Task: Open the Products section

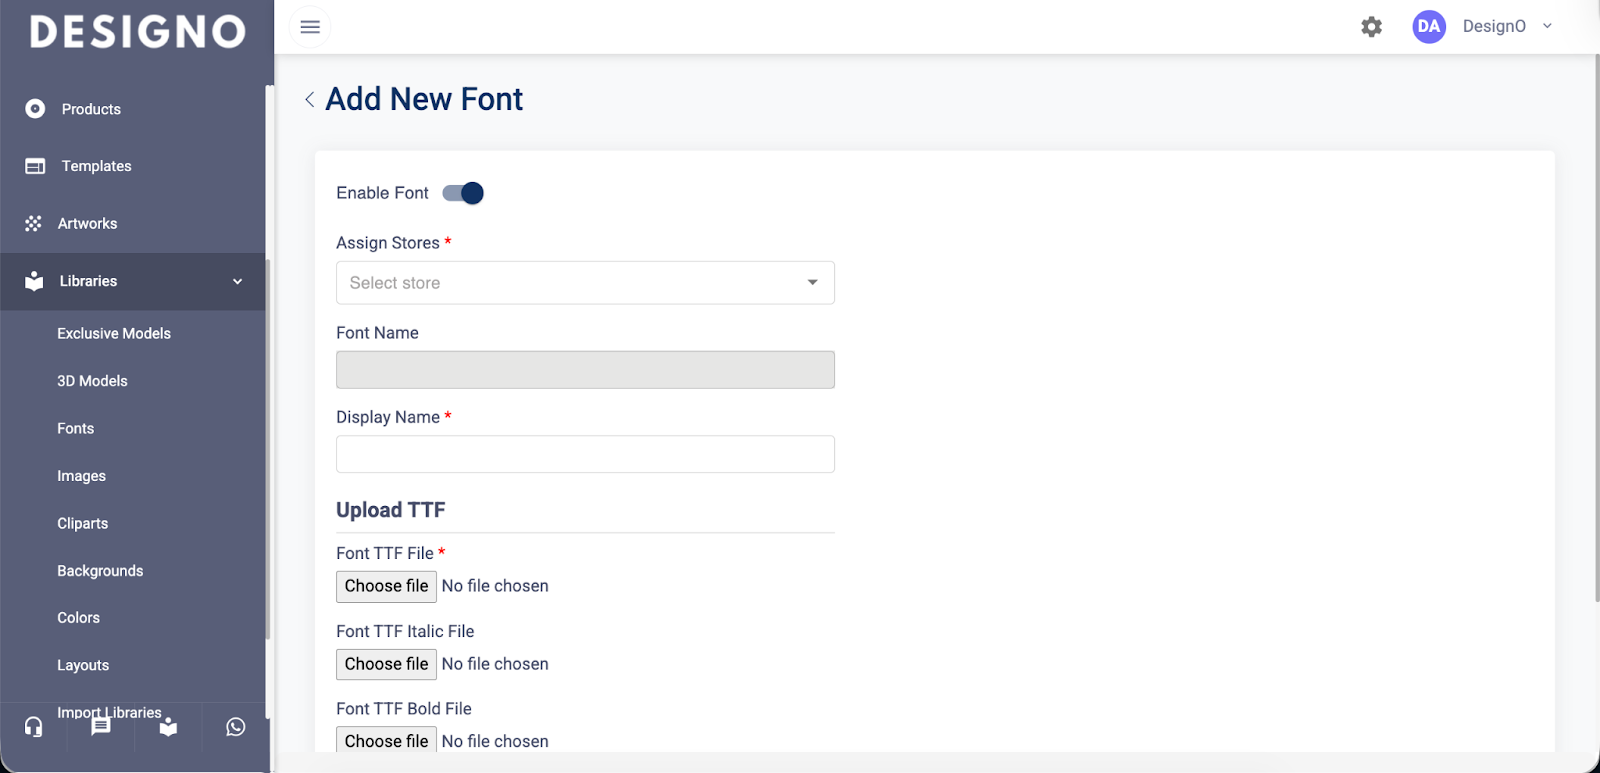Action: (x=91, y=109)
